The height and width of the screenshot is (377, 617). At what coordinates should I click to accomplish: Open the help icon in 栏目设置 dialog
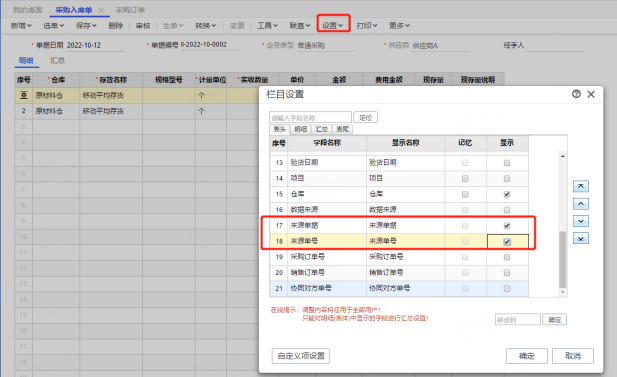click(x=576, y=94)
